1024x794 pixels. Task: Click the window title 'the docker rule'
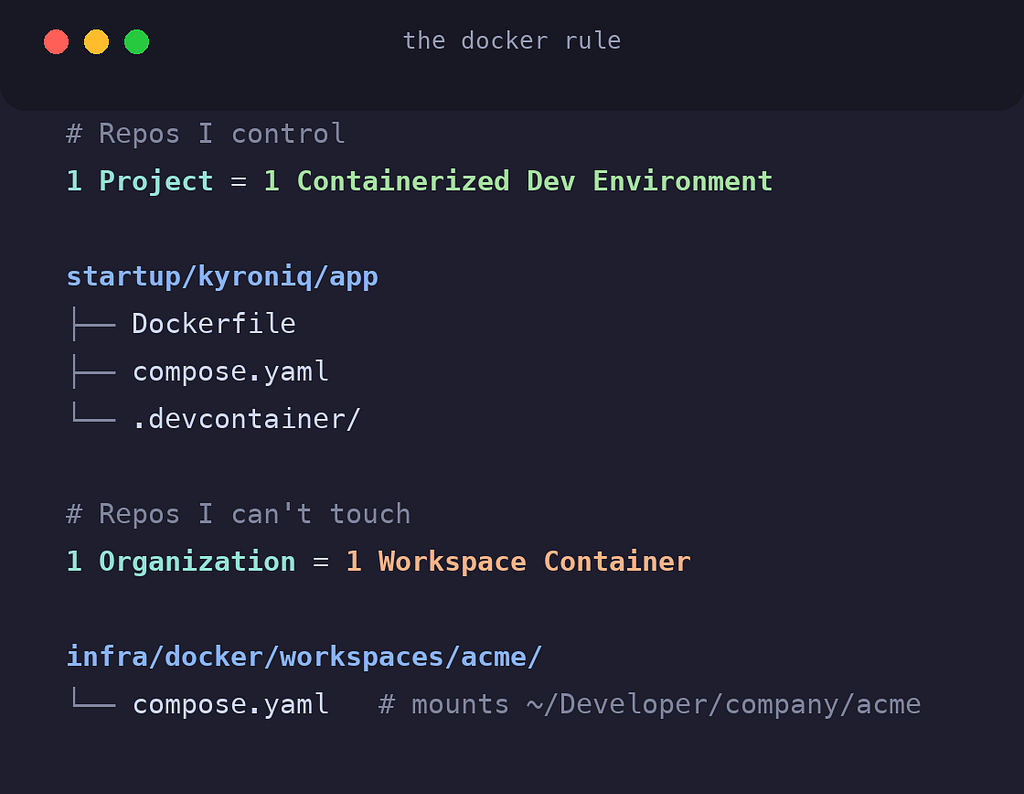[512, 40]
